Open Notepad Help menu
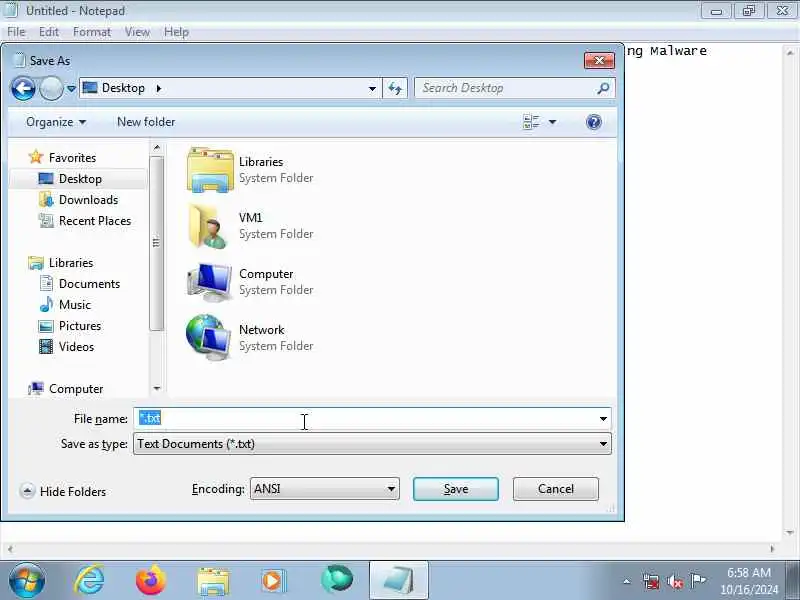800x600 pixels. pos(176,32)
